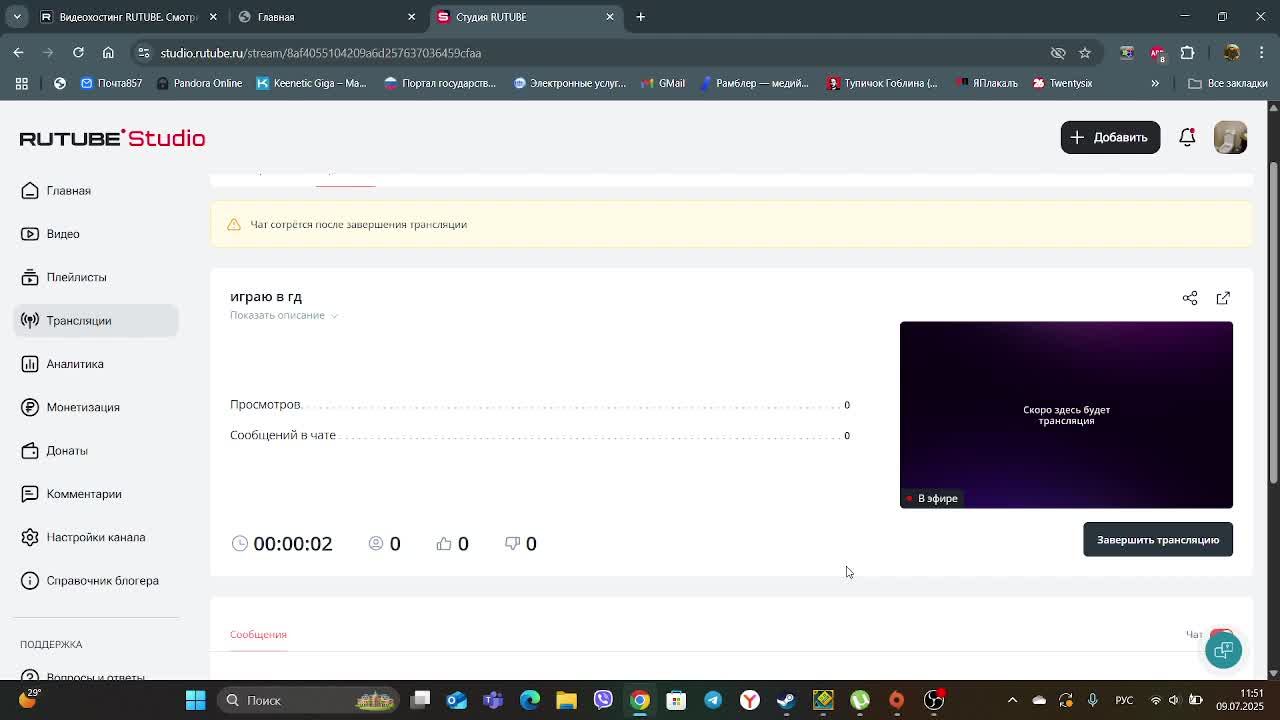Screen dimensions: 1280x720
Task: Click the monetization icon beside Монетизация
Action: 30,407
